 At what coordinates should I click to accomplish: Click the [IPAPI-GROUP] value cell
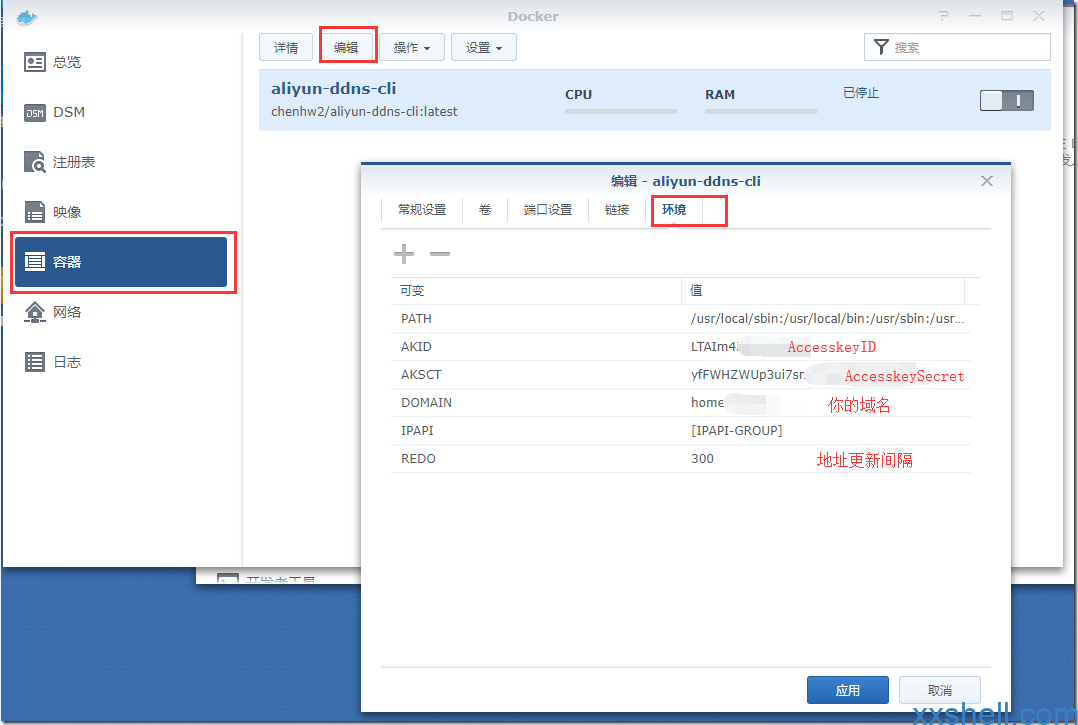(x=826, y=431)
